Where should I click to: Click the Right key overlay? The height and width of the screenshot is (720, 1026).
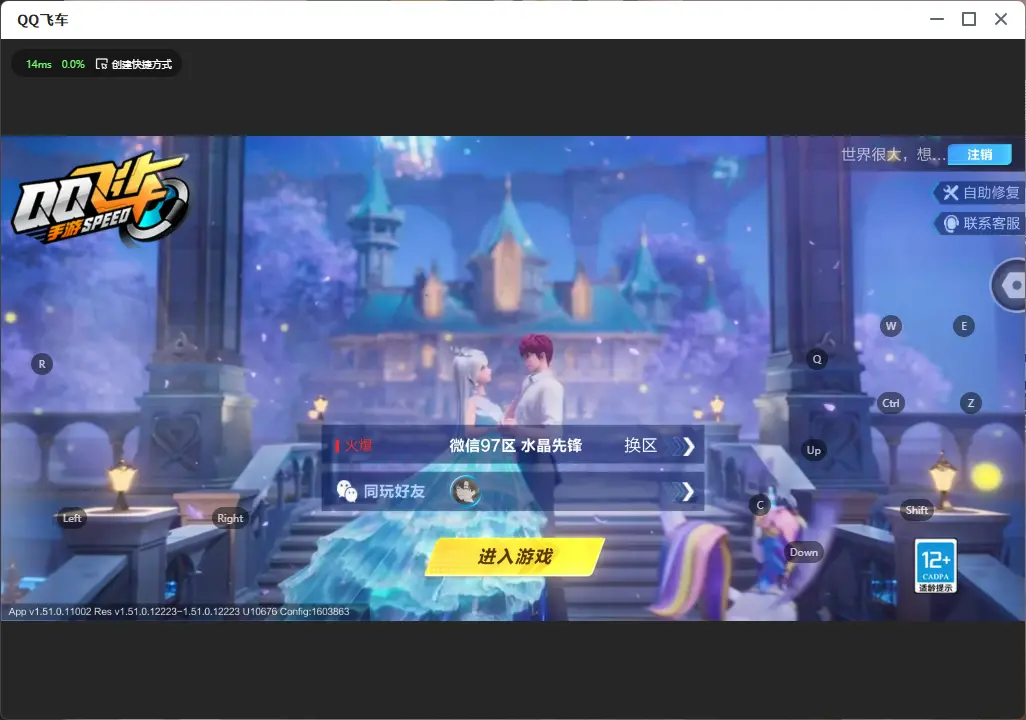230,518
